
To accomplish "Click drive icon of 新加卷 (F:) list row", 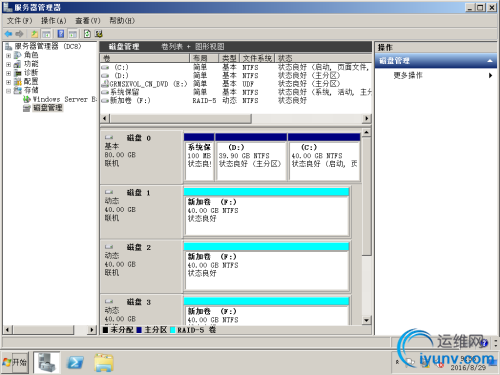I will 105,100.
